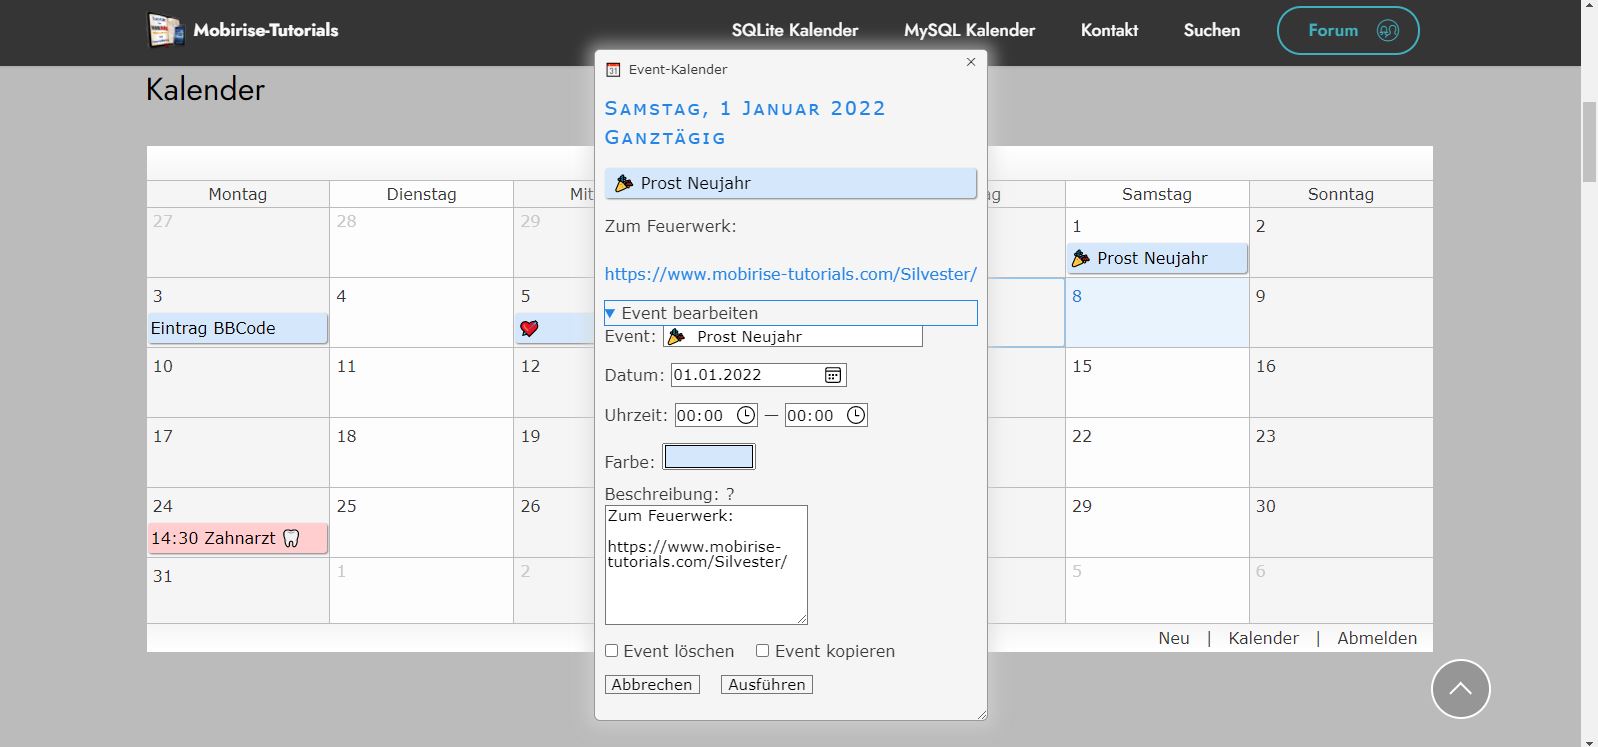Image resolution: width=1598 pixels, height=747 pixels.
Task: Go to the Kontakt page
Action: pyautogui.click(x=1109, y=30)
